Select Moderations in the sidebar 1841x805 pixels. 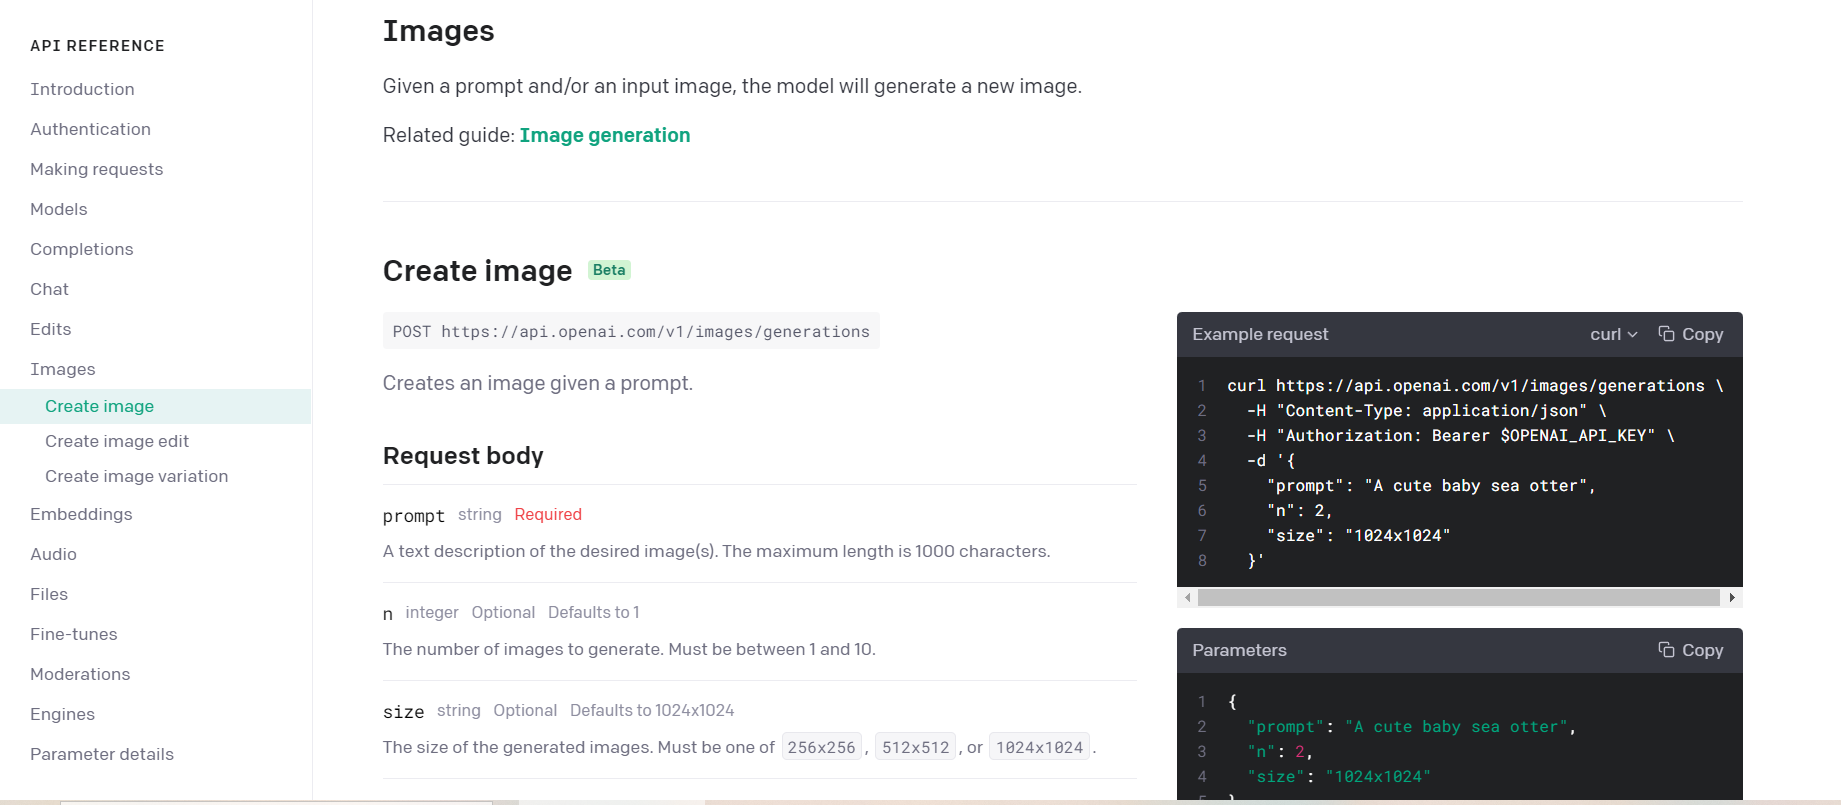[80, 674]
